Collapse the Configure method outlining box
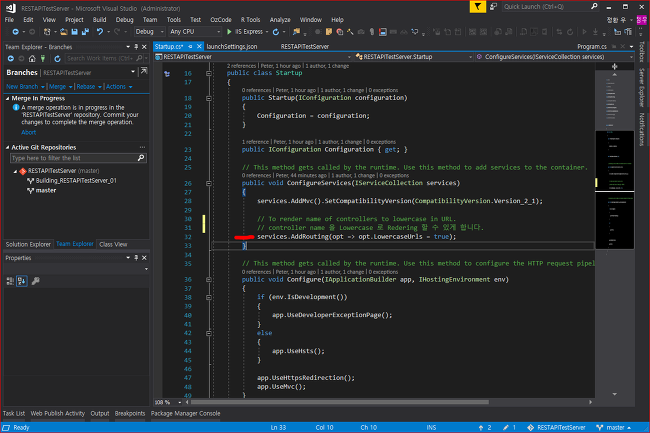This screenshot has height=433, width=650. click(209, 280)
